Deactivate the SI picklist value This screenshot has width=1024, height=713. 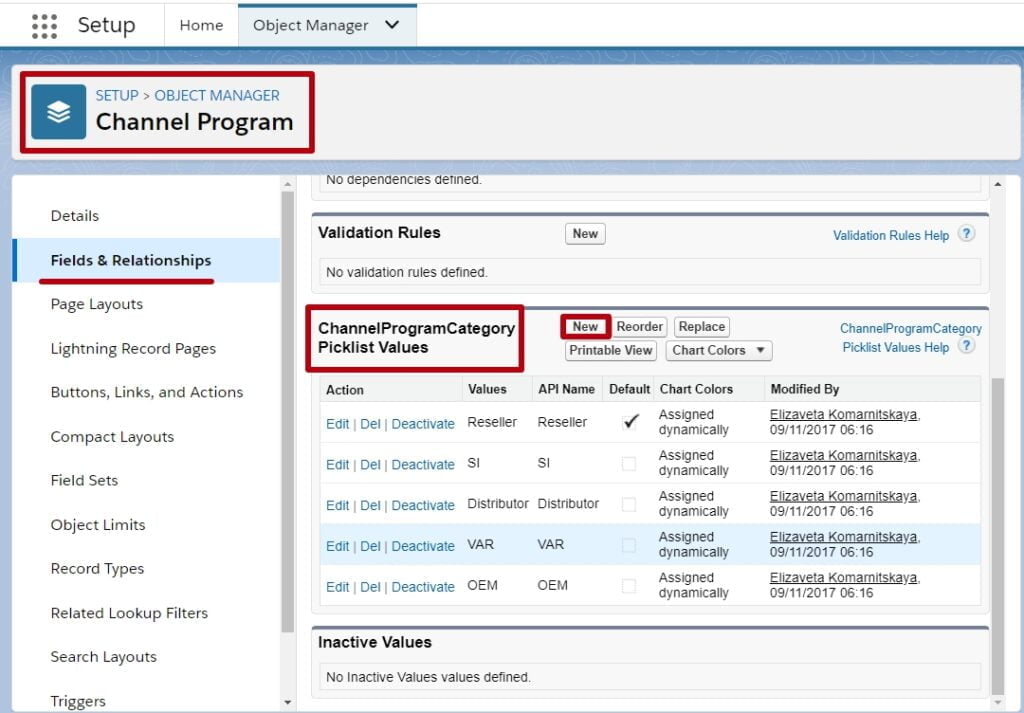tap(423, 465)
